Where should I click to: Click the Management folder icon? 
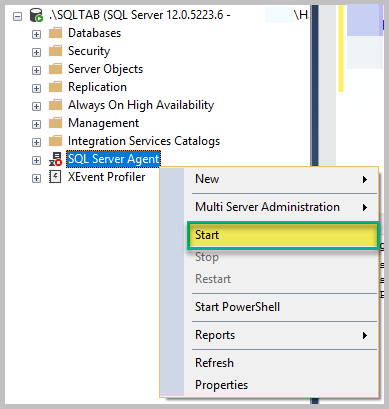55,123
